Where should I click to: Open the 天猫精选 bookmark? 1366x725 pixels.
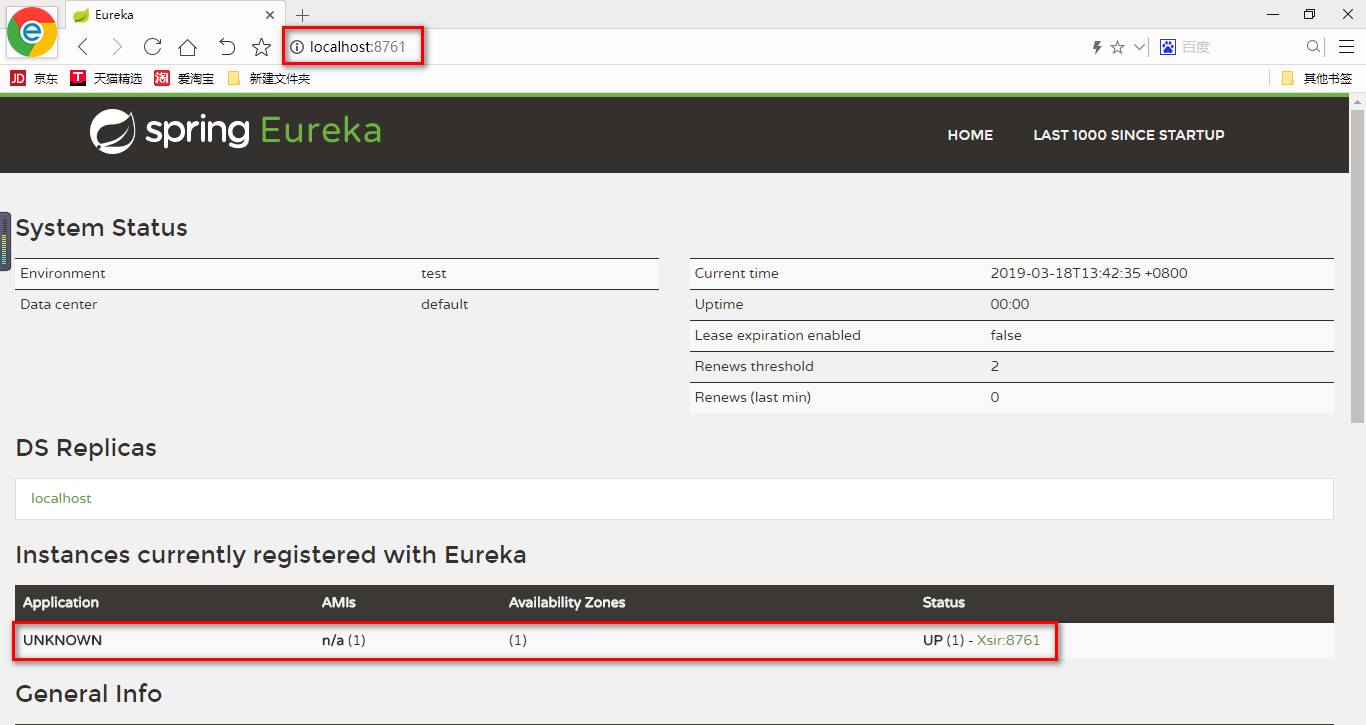pos(106,78)
